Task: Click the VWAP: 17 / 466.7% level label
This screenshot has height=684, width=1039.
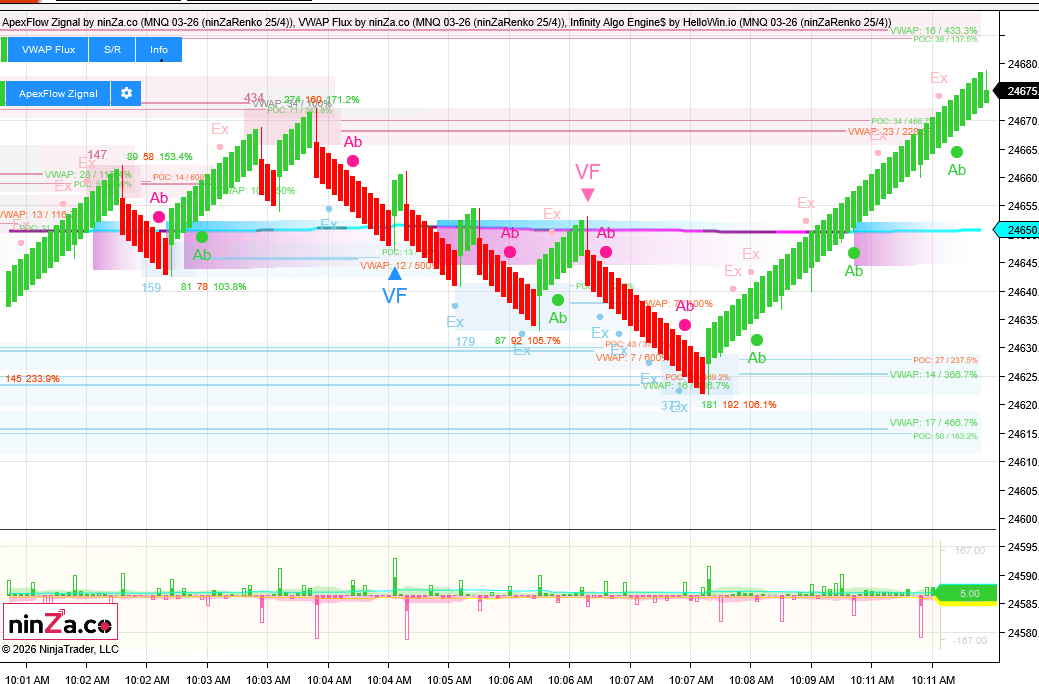Action: click(x=933, y=423)
